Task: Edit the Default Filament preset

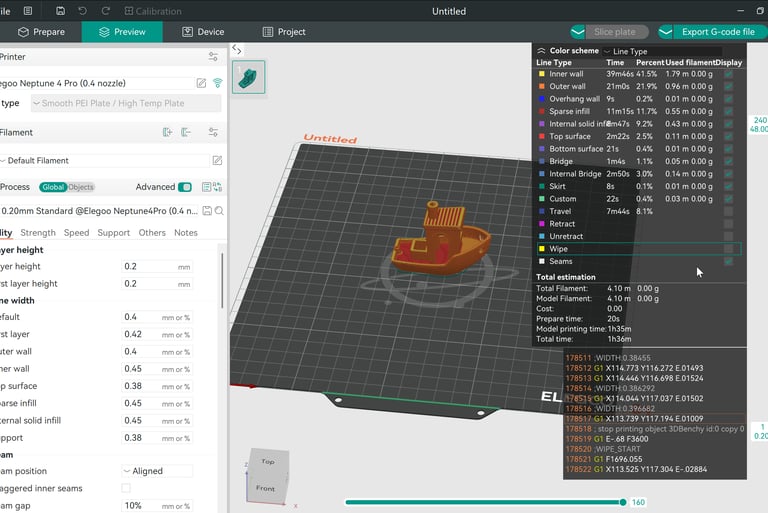Action: 217,161
